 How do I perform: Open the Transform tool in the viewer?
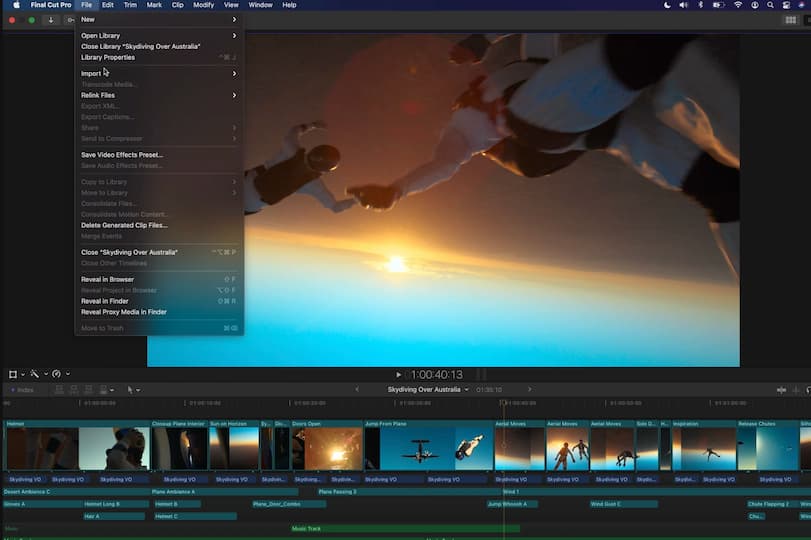click(14, 374)
